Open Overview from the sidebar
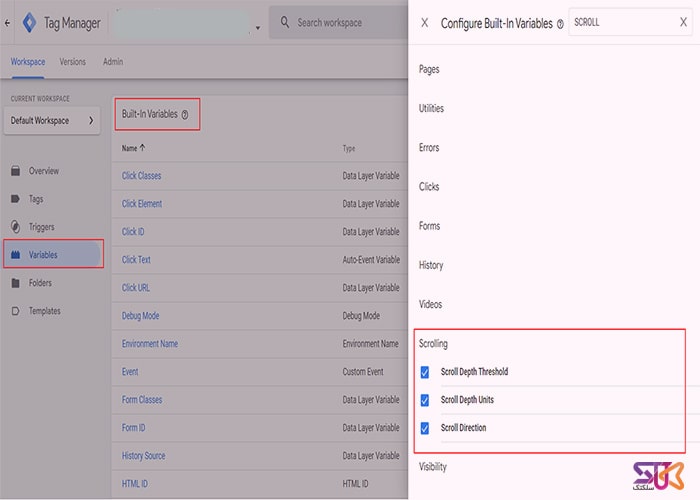This screenshot has width=700, height=500. pyautogui.click(x=44, y=171)
